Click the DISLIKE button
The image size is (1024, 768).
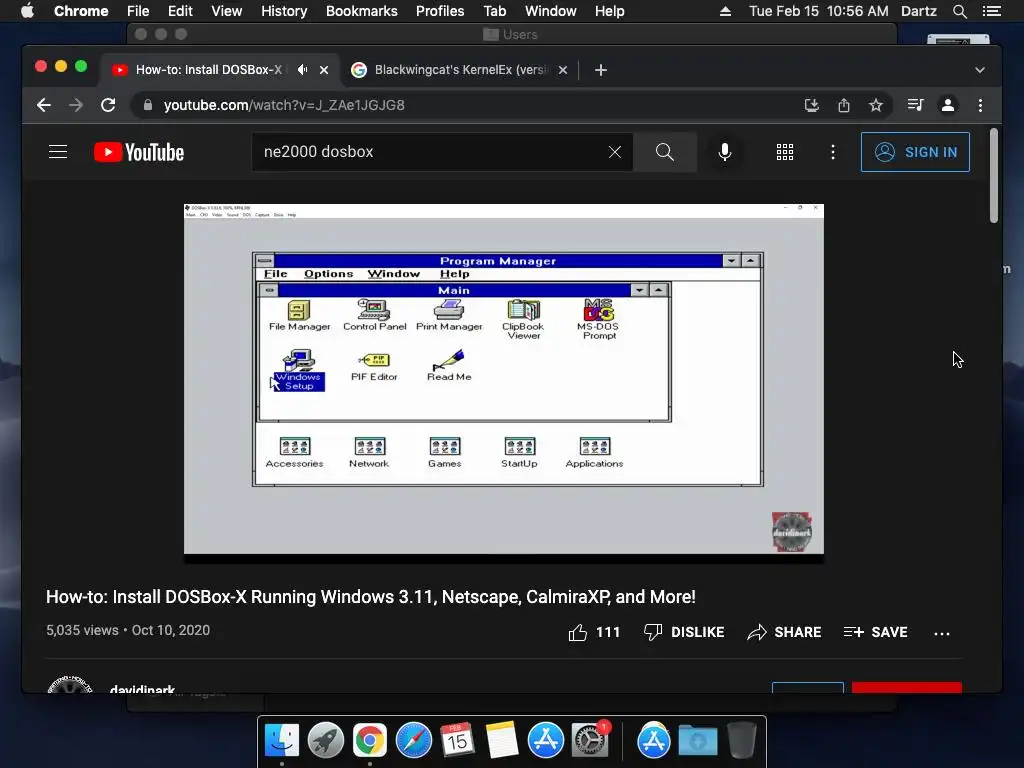(684, 632)
